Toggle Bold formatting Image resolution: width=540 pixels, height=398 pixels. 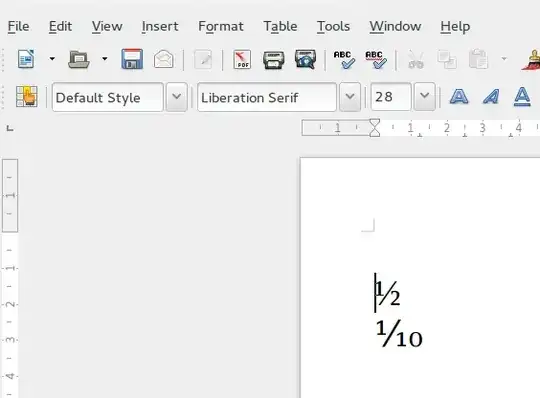459,96
